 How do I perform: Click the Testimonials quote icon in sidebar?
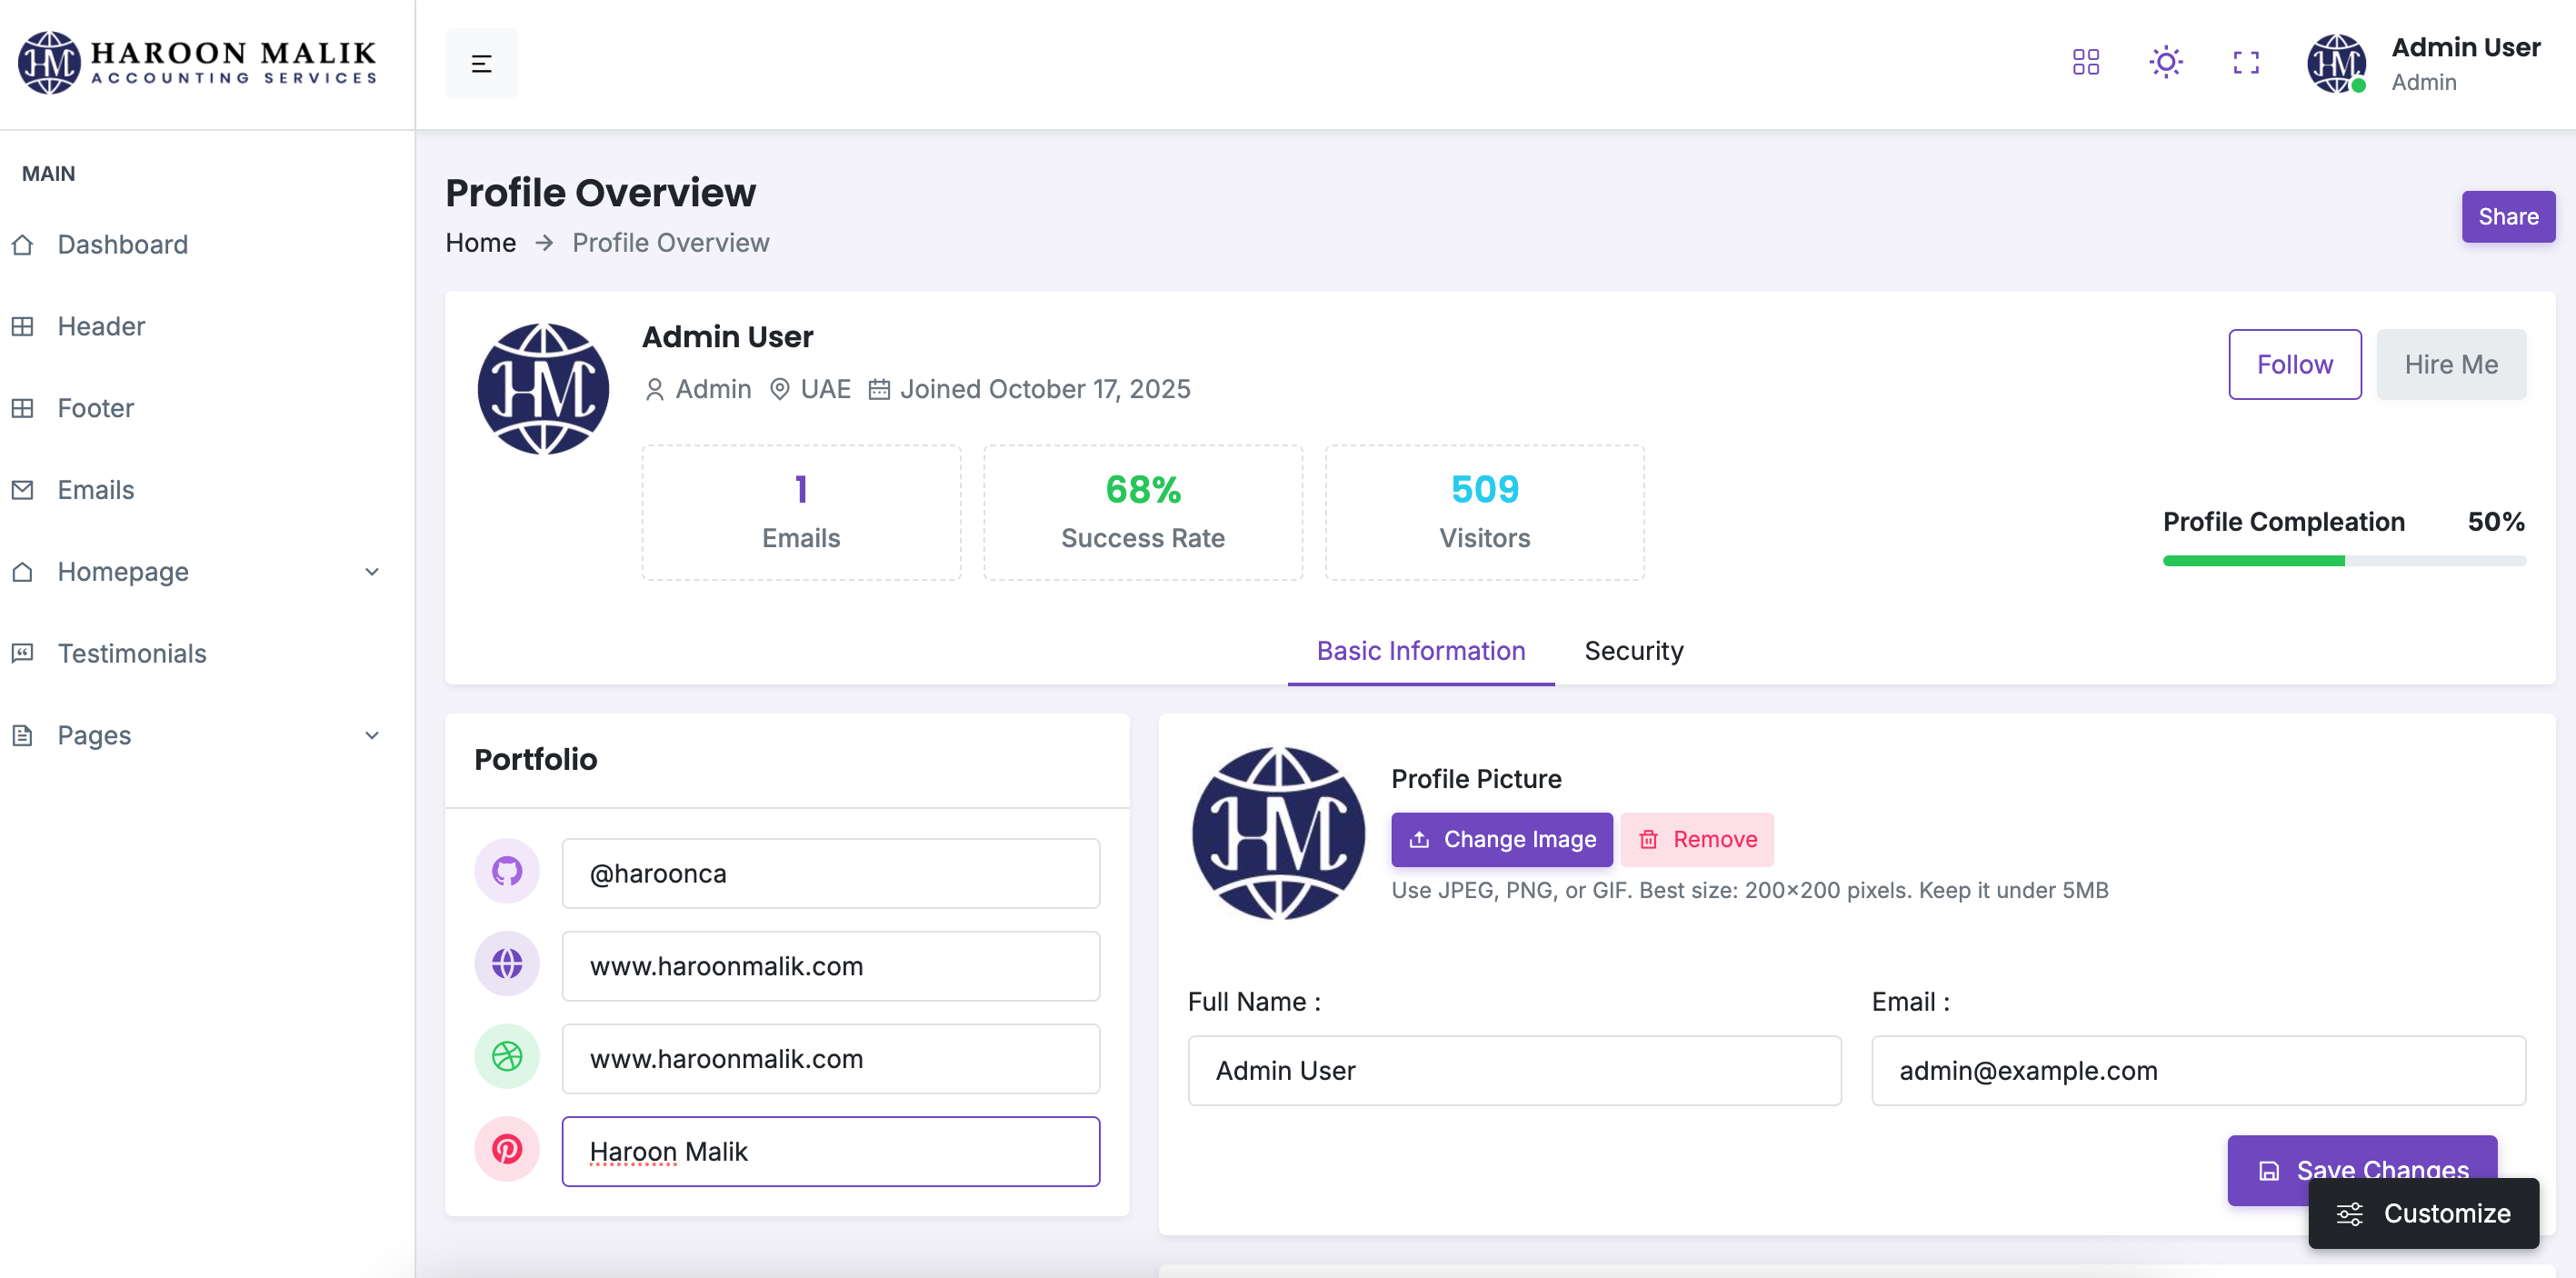(23, 653)
